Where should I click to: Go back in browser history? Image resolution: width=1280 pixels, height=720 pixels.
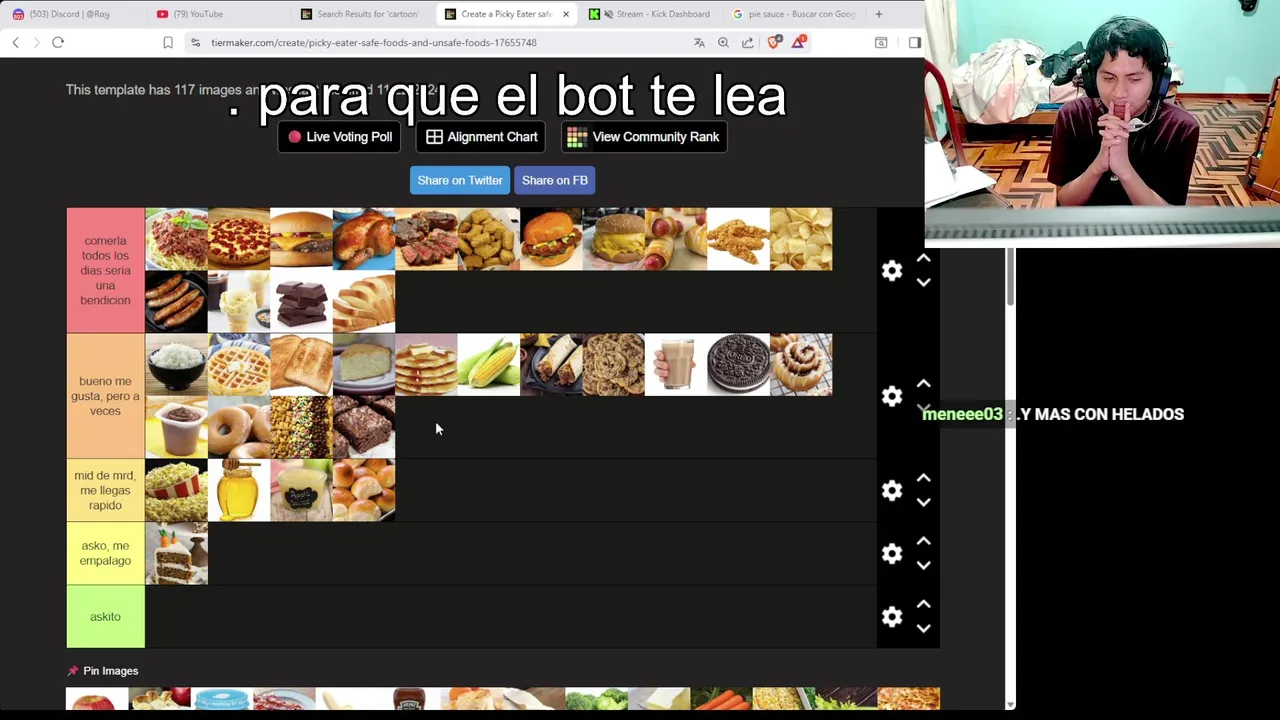(15, 42)
